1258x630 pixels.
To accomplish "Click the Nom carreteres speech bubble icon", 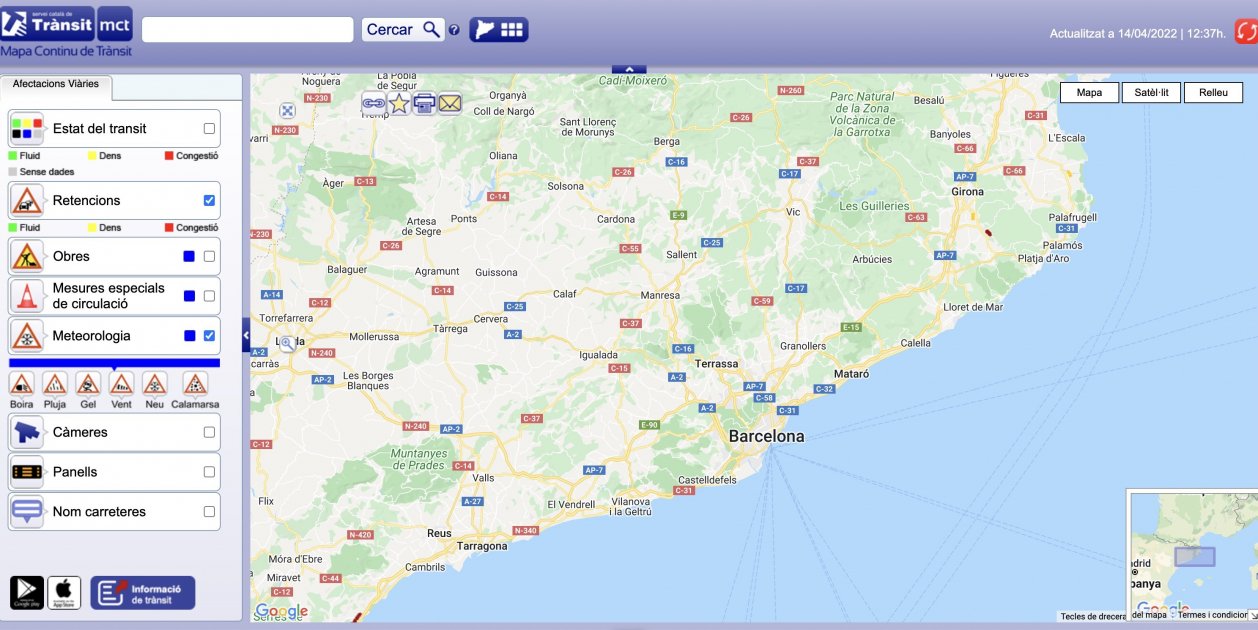I will (x=27, y=511).
